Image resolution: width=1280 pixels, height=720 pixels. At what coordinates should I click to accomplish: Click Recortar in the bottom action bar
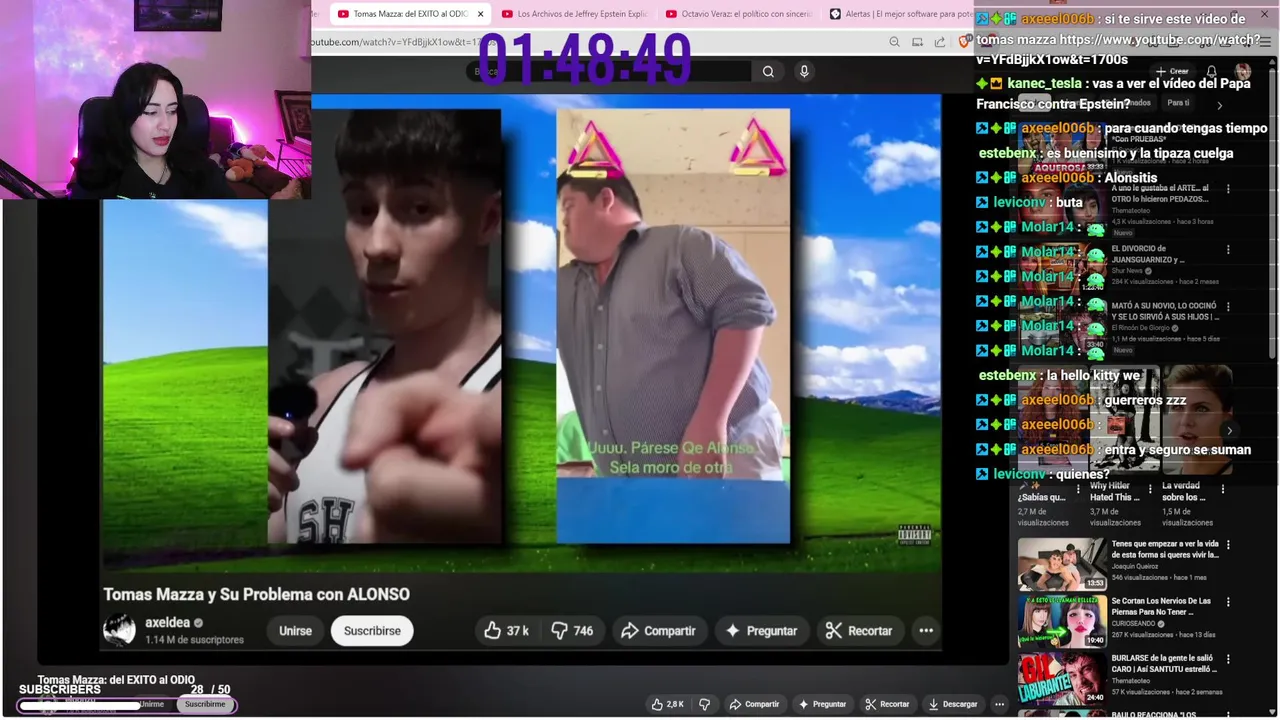pyautogui.click(x=886, y=704)
